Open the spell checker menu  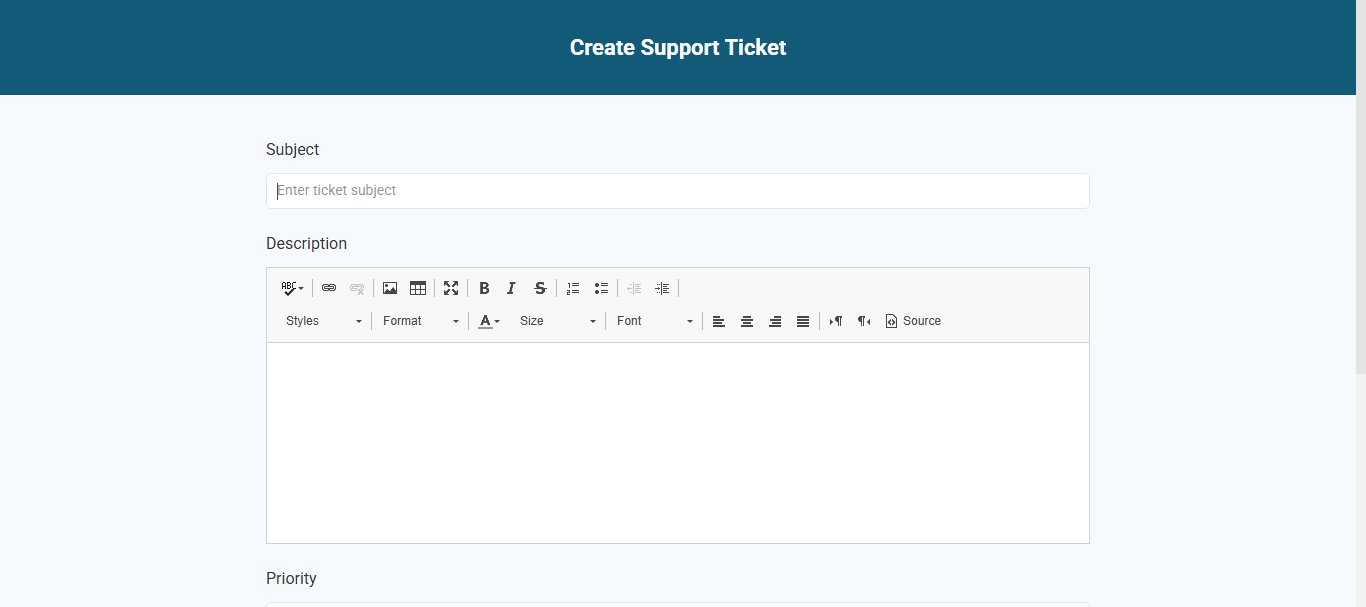[292, 288]
